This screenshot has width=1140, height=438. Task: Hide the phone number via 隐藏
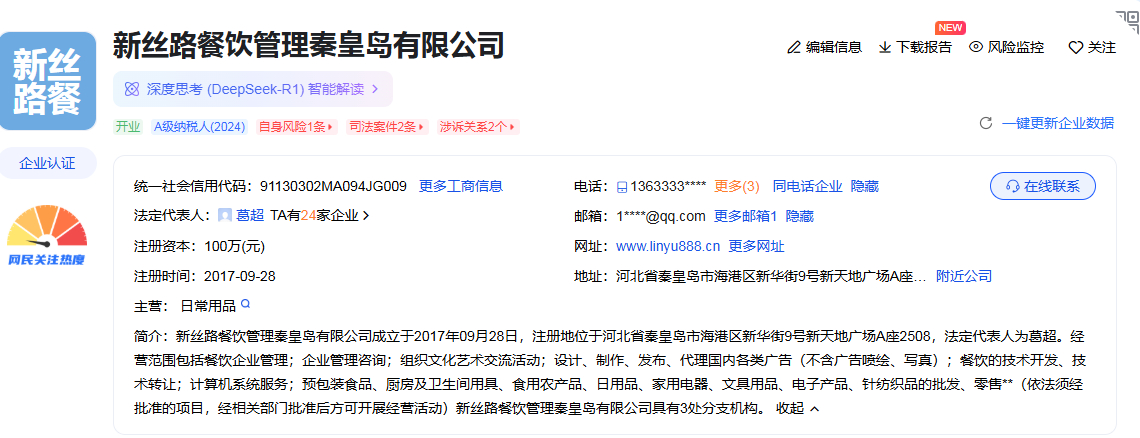(x=864, y=186)
